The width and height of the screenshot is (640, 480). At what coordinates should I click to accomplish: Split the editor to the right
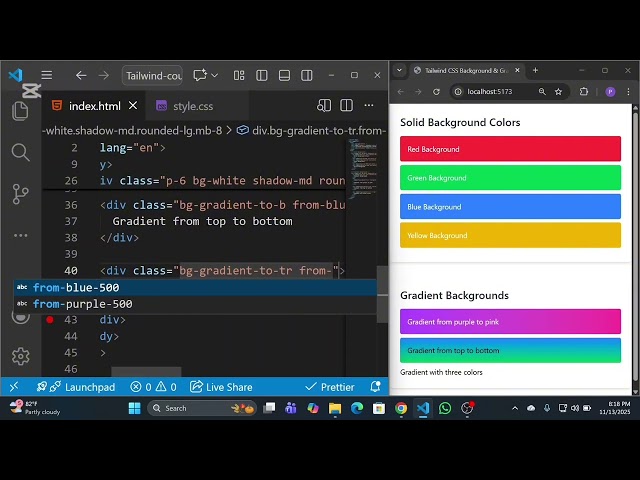click(x=347, y=106)
